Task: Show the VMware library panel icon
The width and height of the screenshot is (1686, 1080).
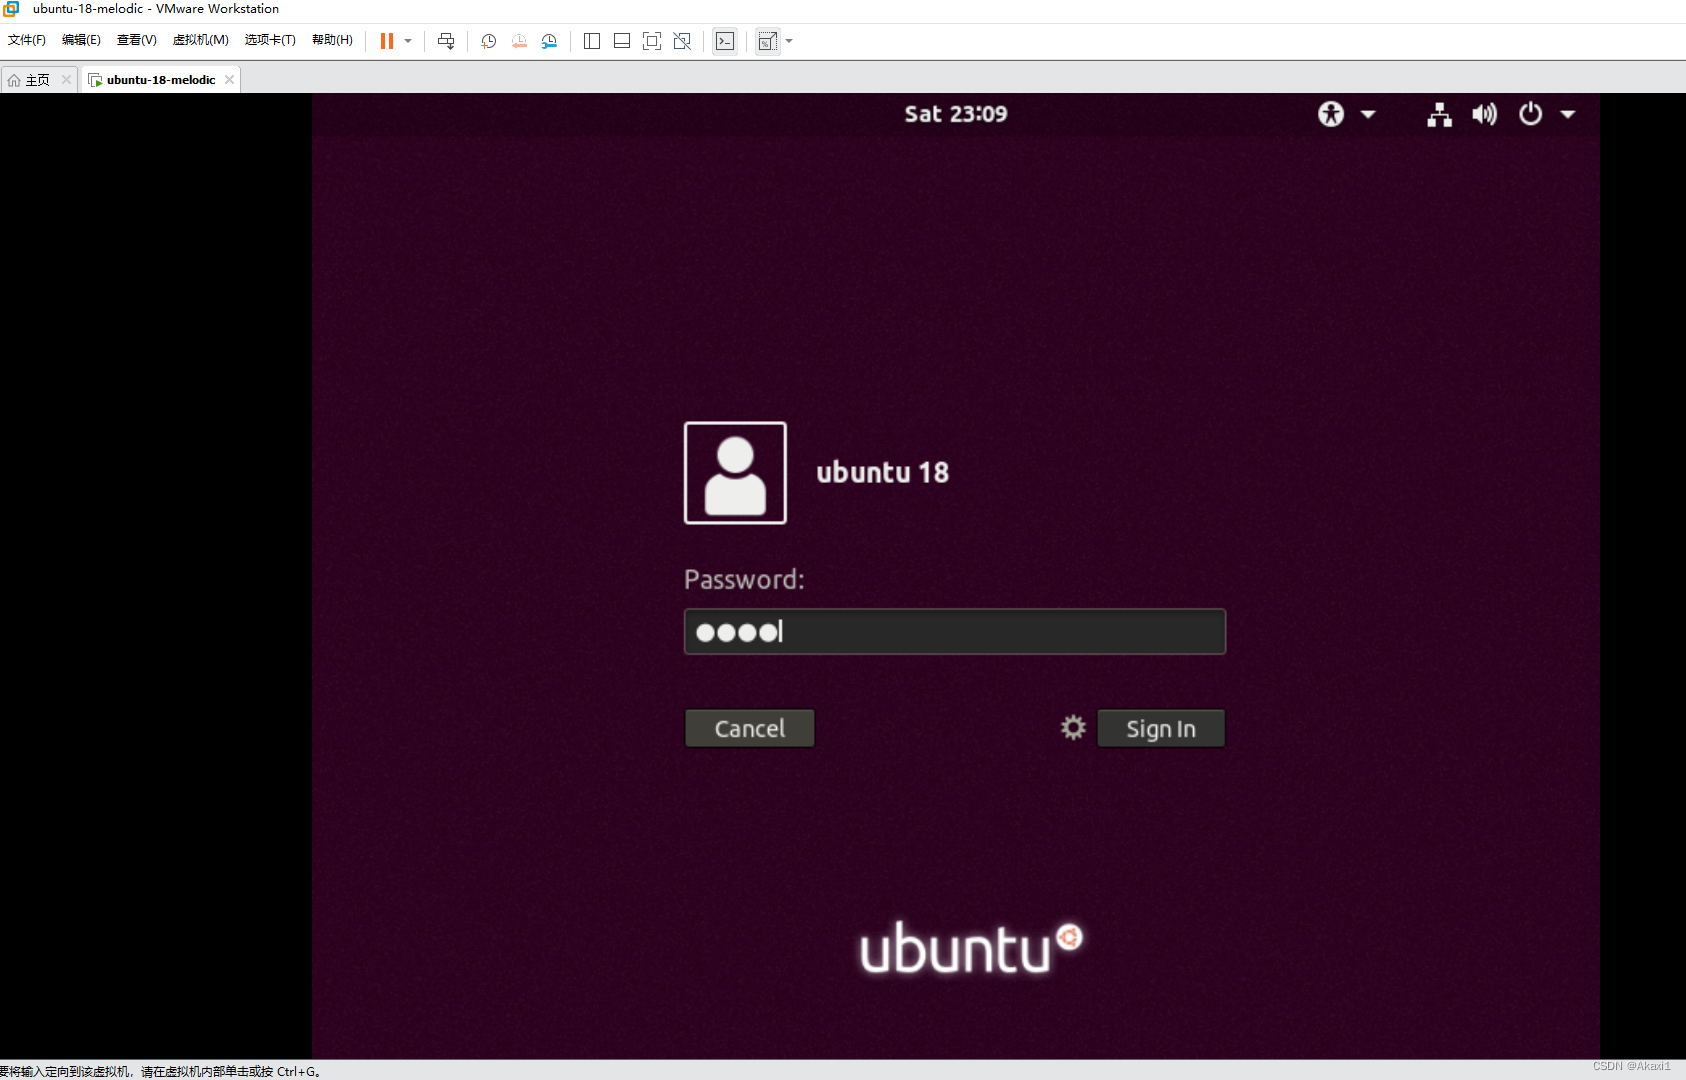Action: tap(592, 41)
